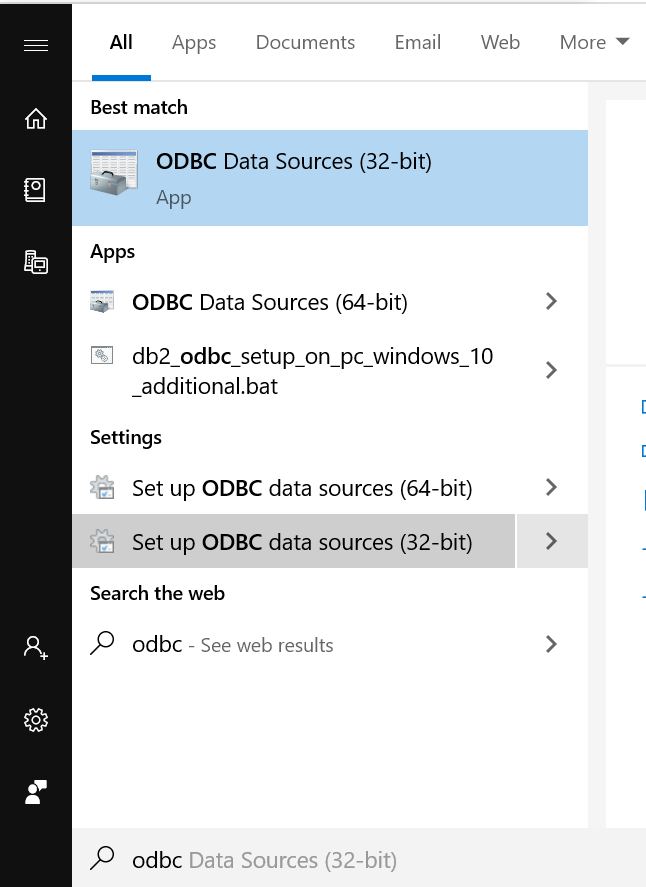Go to Home in the search sidebar
646x887 pixels.
click(36, 119)
